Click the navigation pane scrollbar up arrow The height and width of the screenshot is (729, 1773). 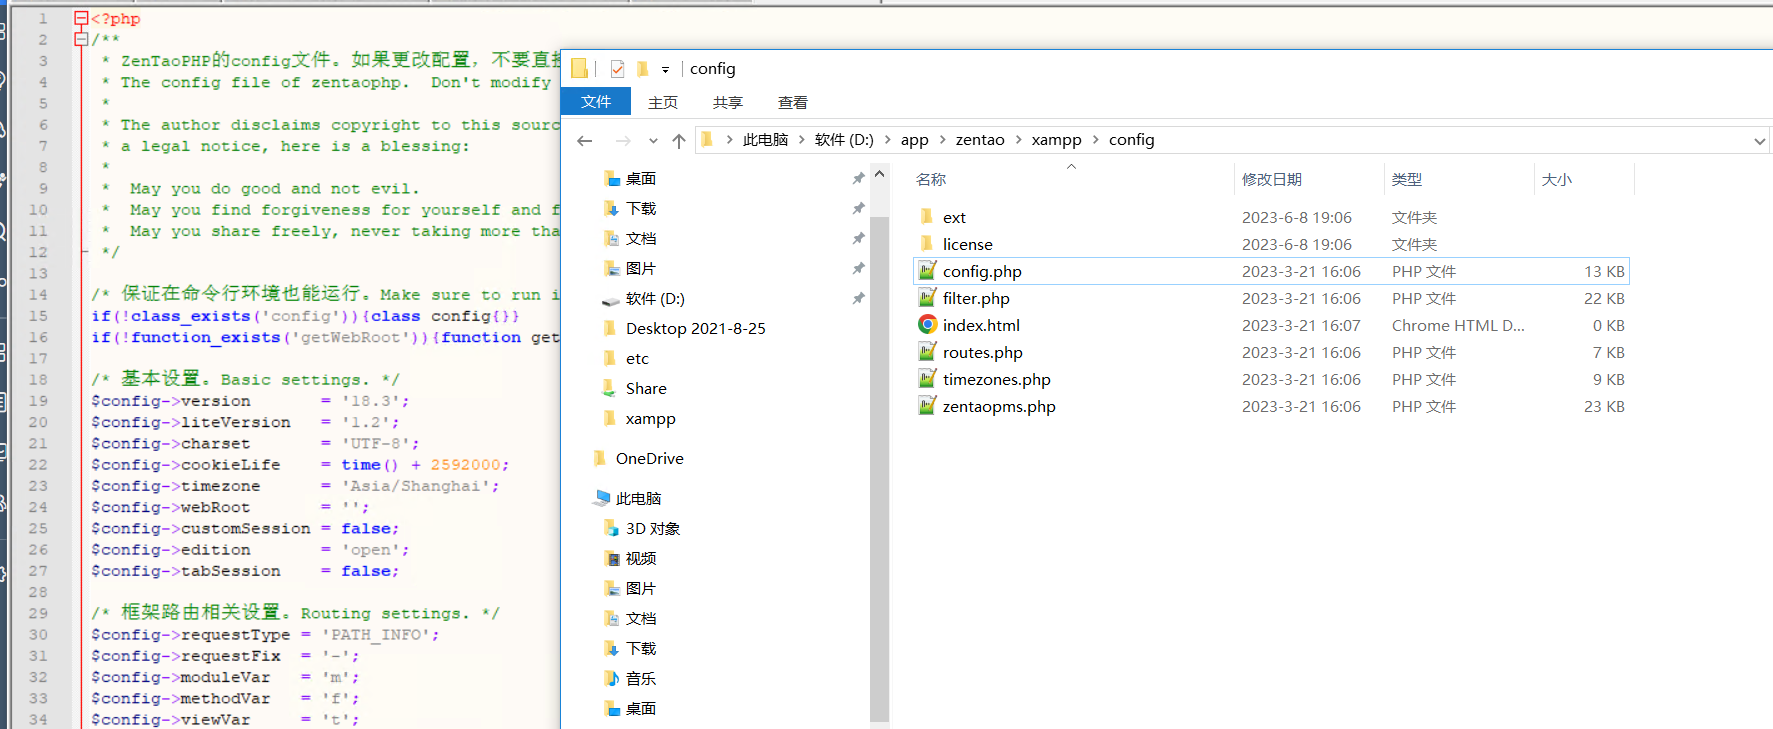[x=880, y=174]
